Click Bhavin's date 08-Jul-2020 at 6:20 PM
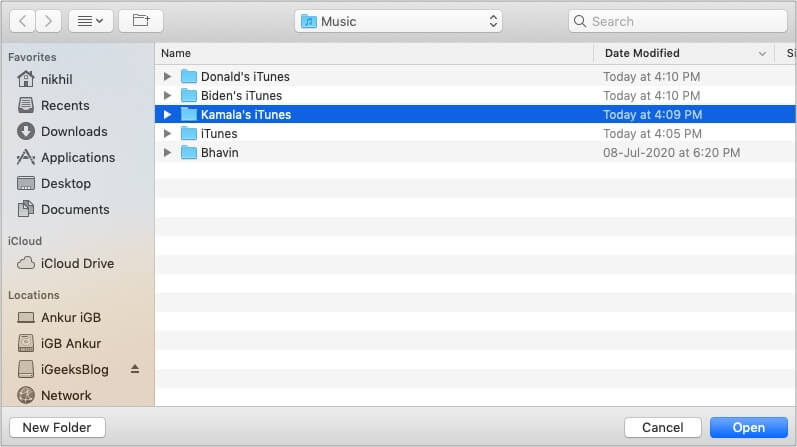Image resolution: width=797 pixels, height=447 pixels. (671, 153)
